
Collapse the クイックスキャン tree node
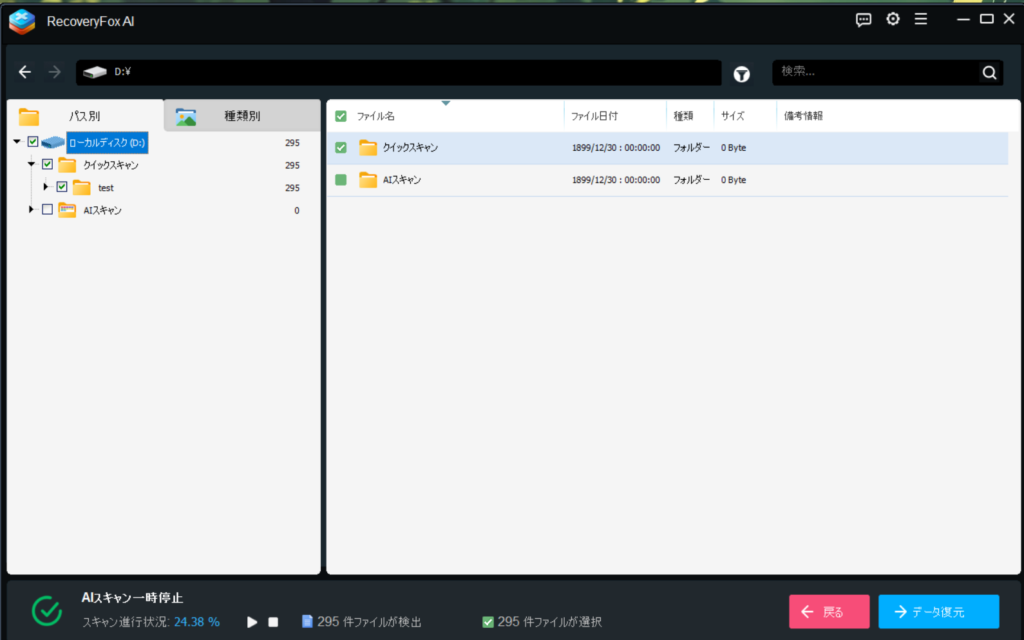31,164
